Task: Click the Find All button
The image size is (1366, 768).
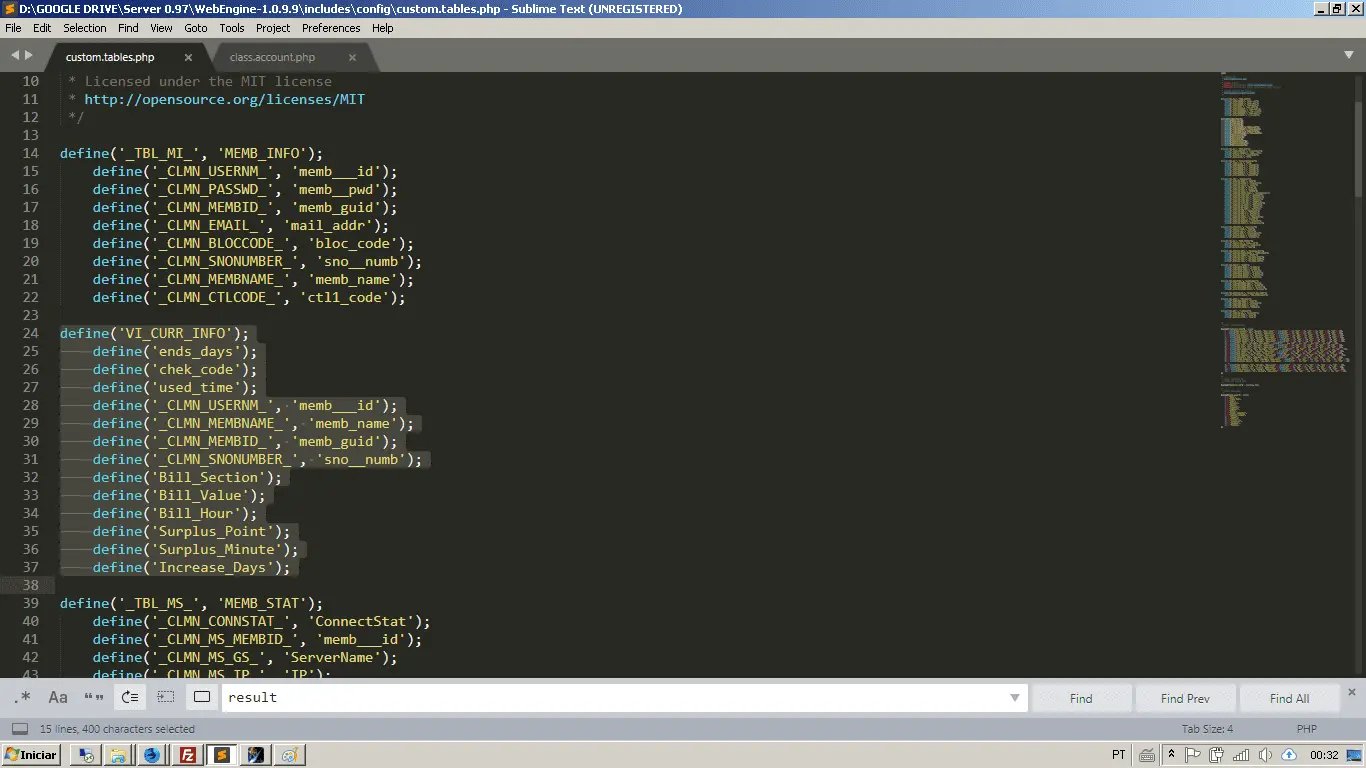Action: pos(1289,698)
